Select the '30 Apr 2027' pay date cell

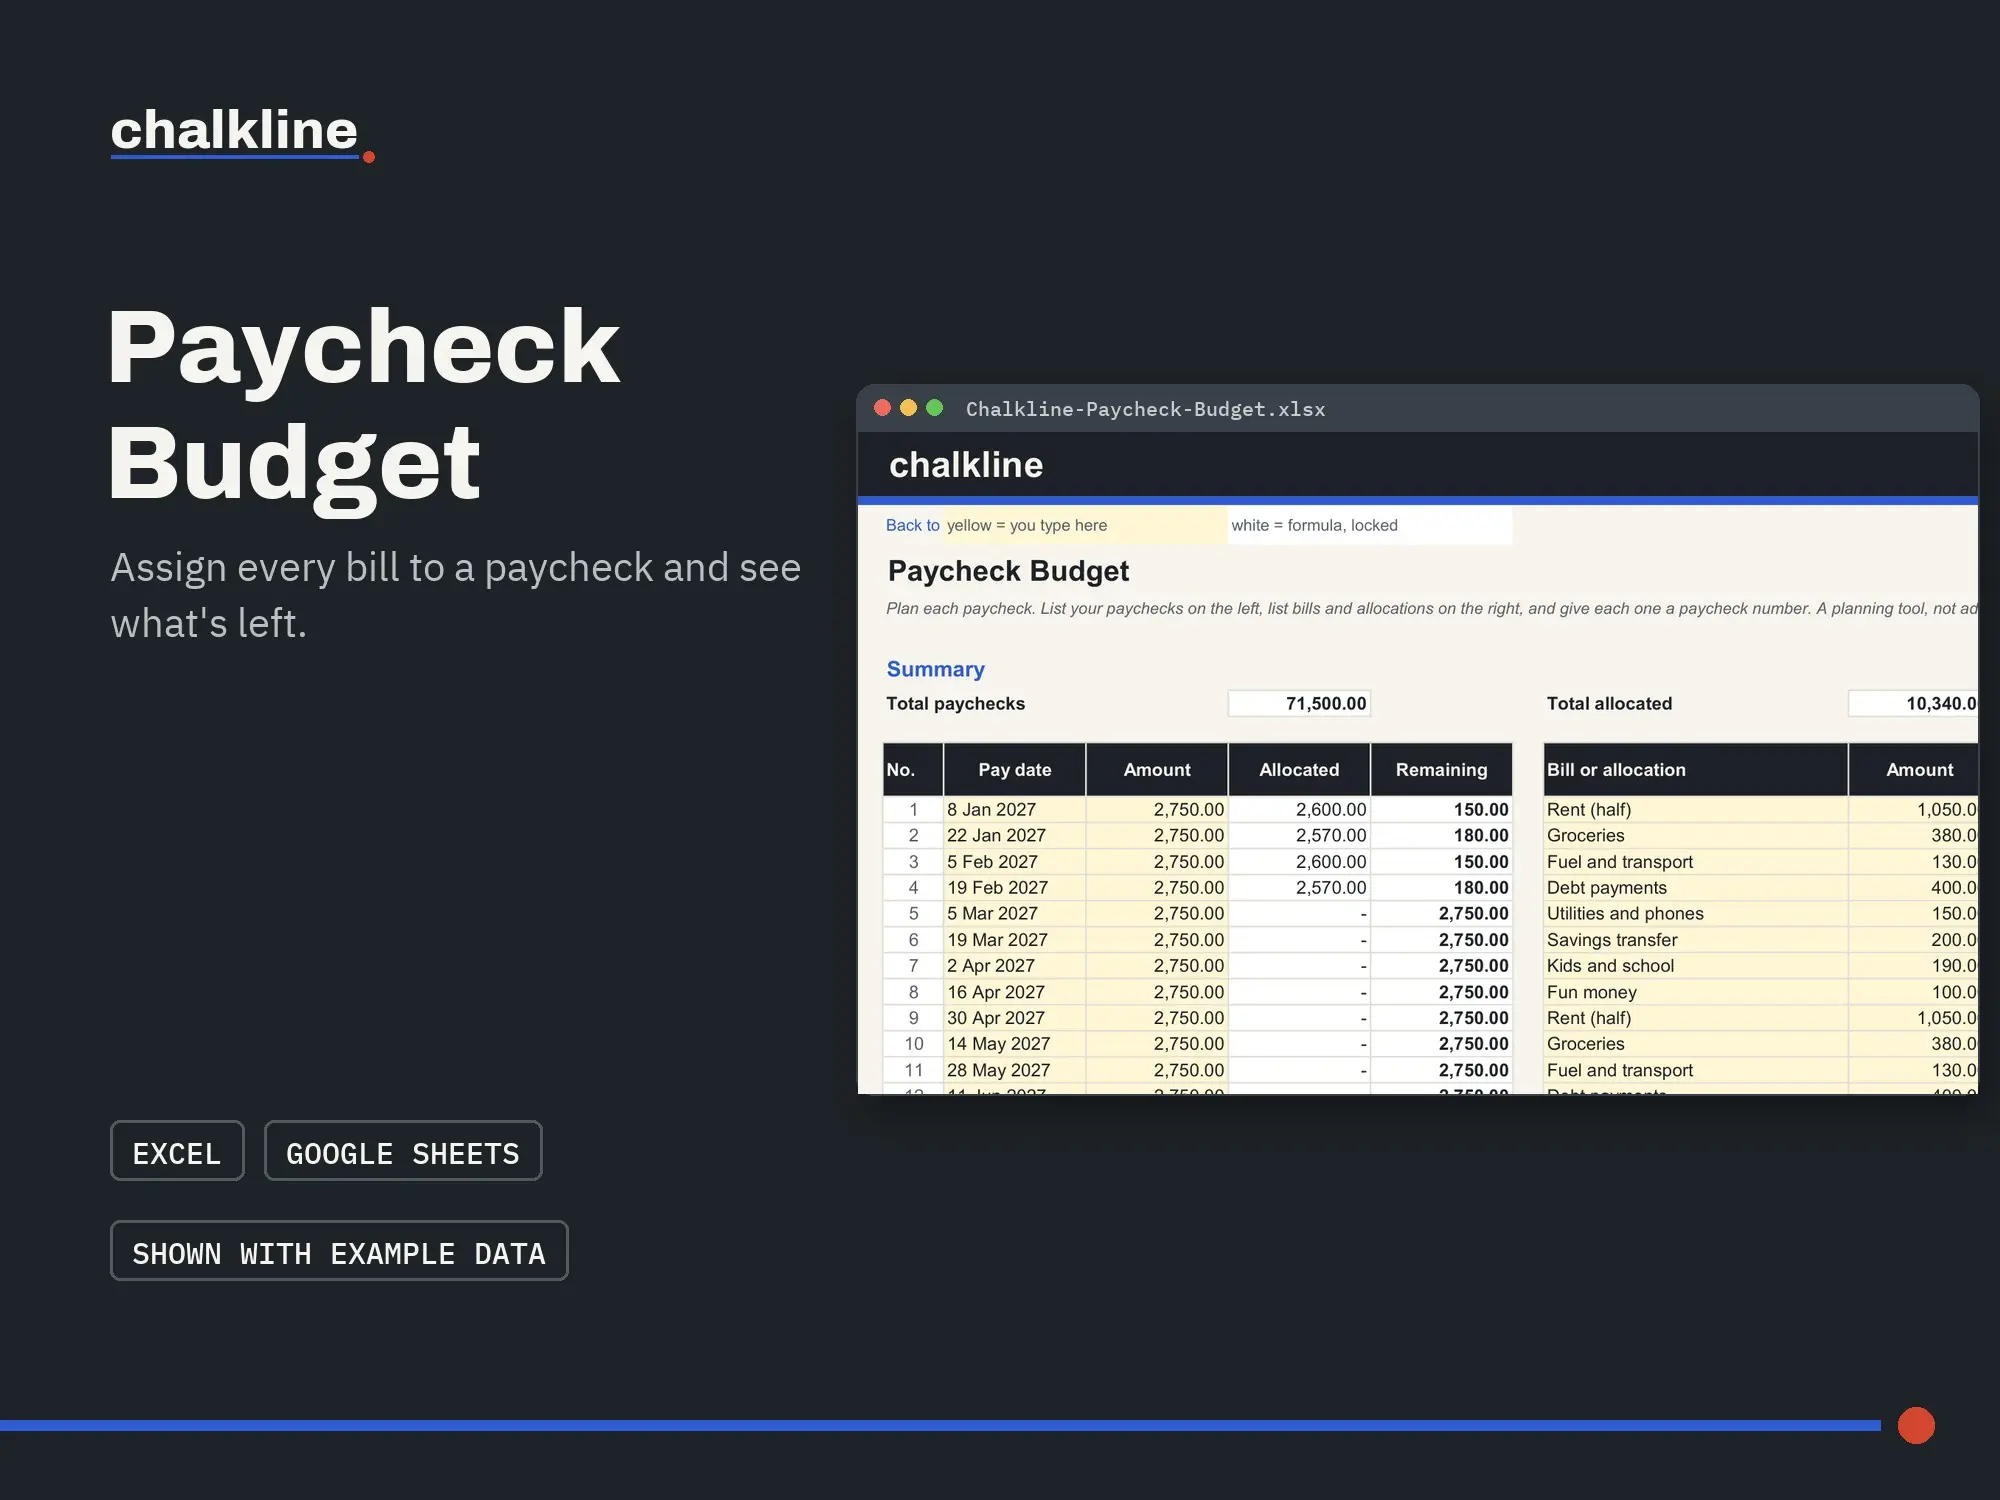coord(1014,1018)
